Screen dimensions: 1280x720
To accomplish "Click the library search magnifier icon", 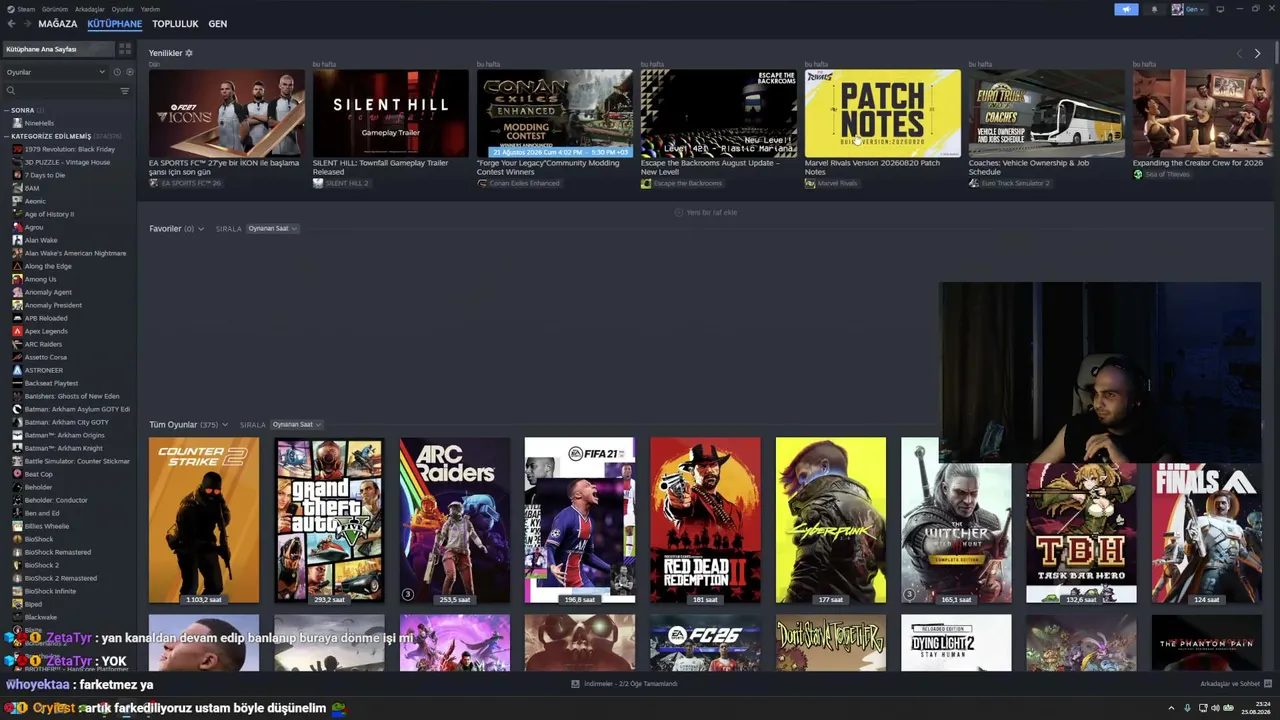I will point(11,91).
